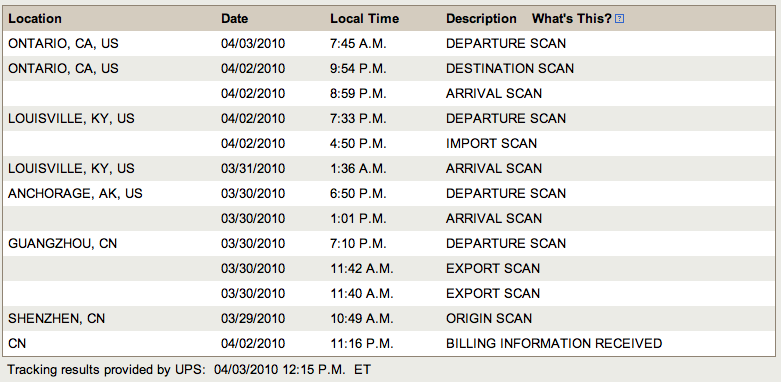781x382 pixels.
Task: Click the IMPORT SCAN description
Action: click(492, 143)
